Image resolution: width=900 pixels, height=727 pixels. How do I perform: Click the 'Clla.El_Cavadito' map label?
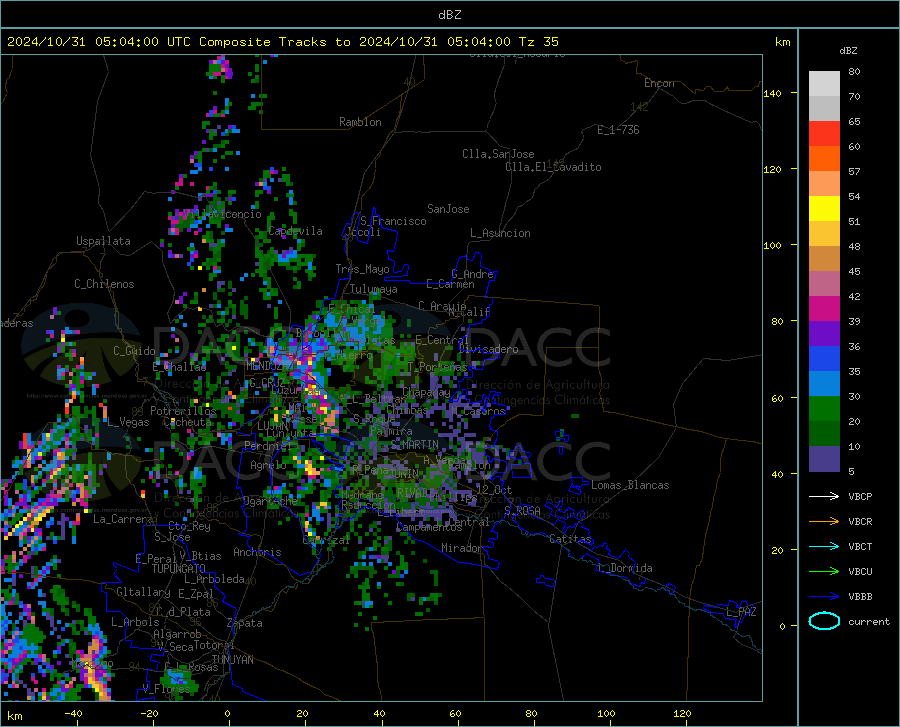pos(553,167)
